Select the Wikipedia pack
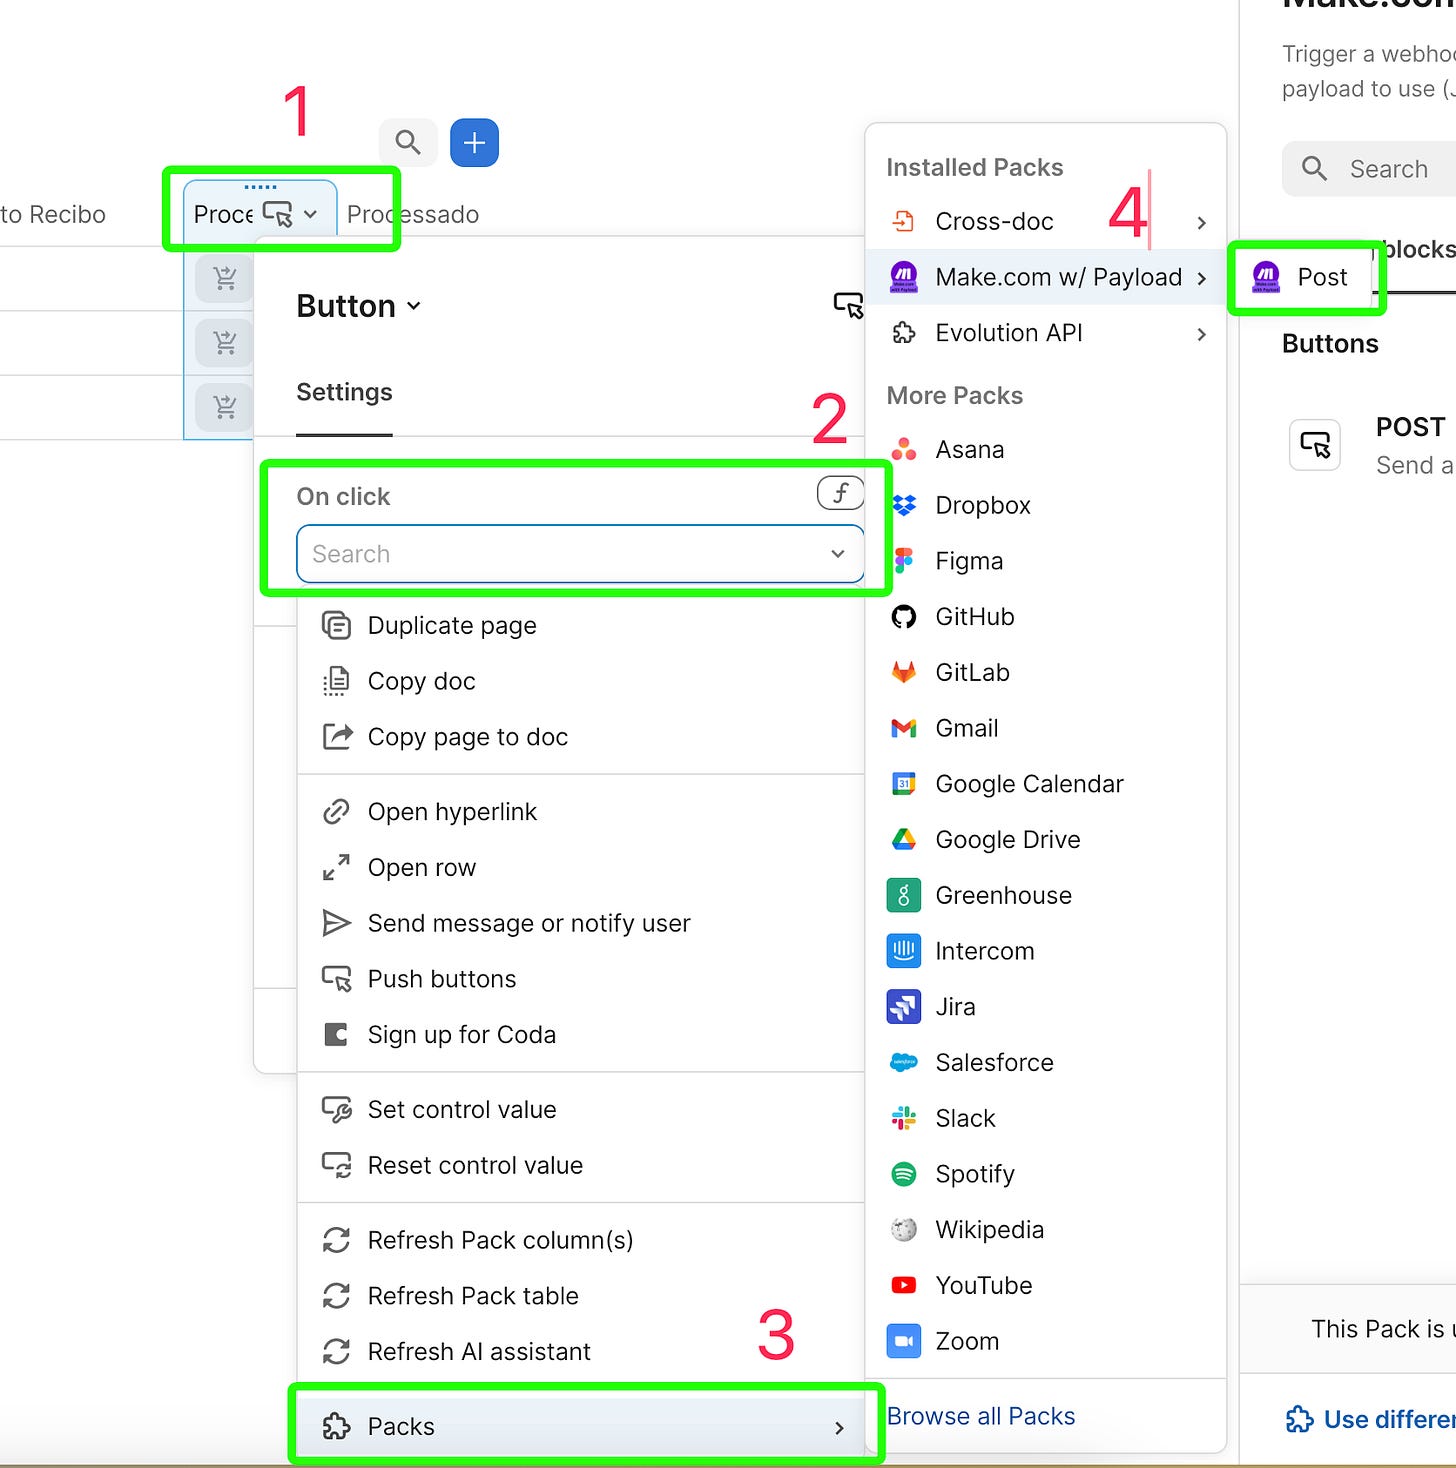 (1046, 1230)
